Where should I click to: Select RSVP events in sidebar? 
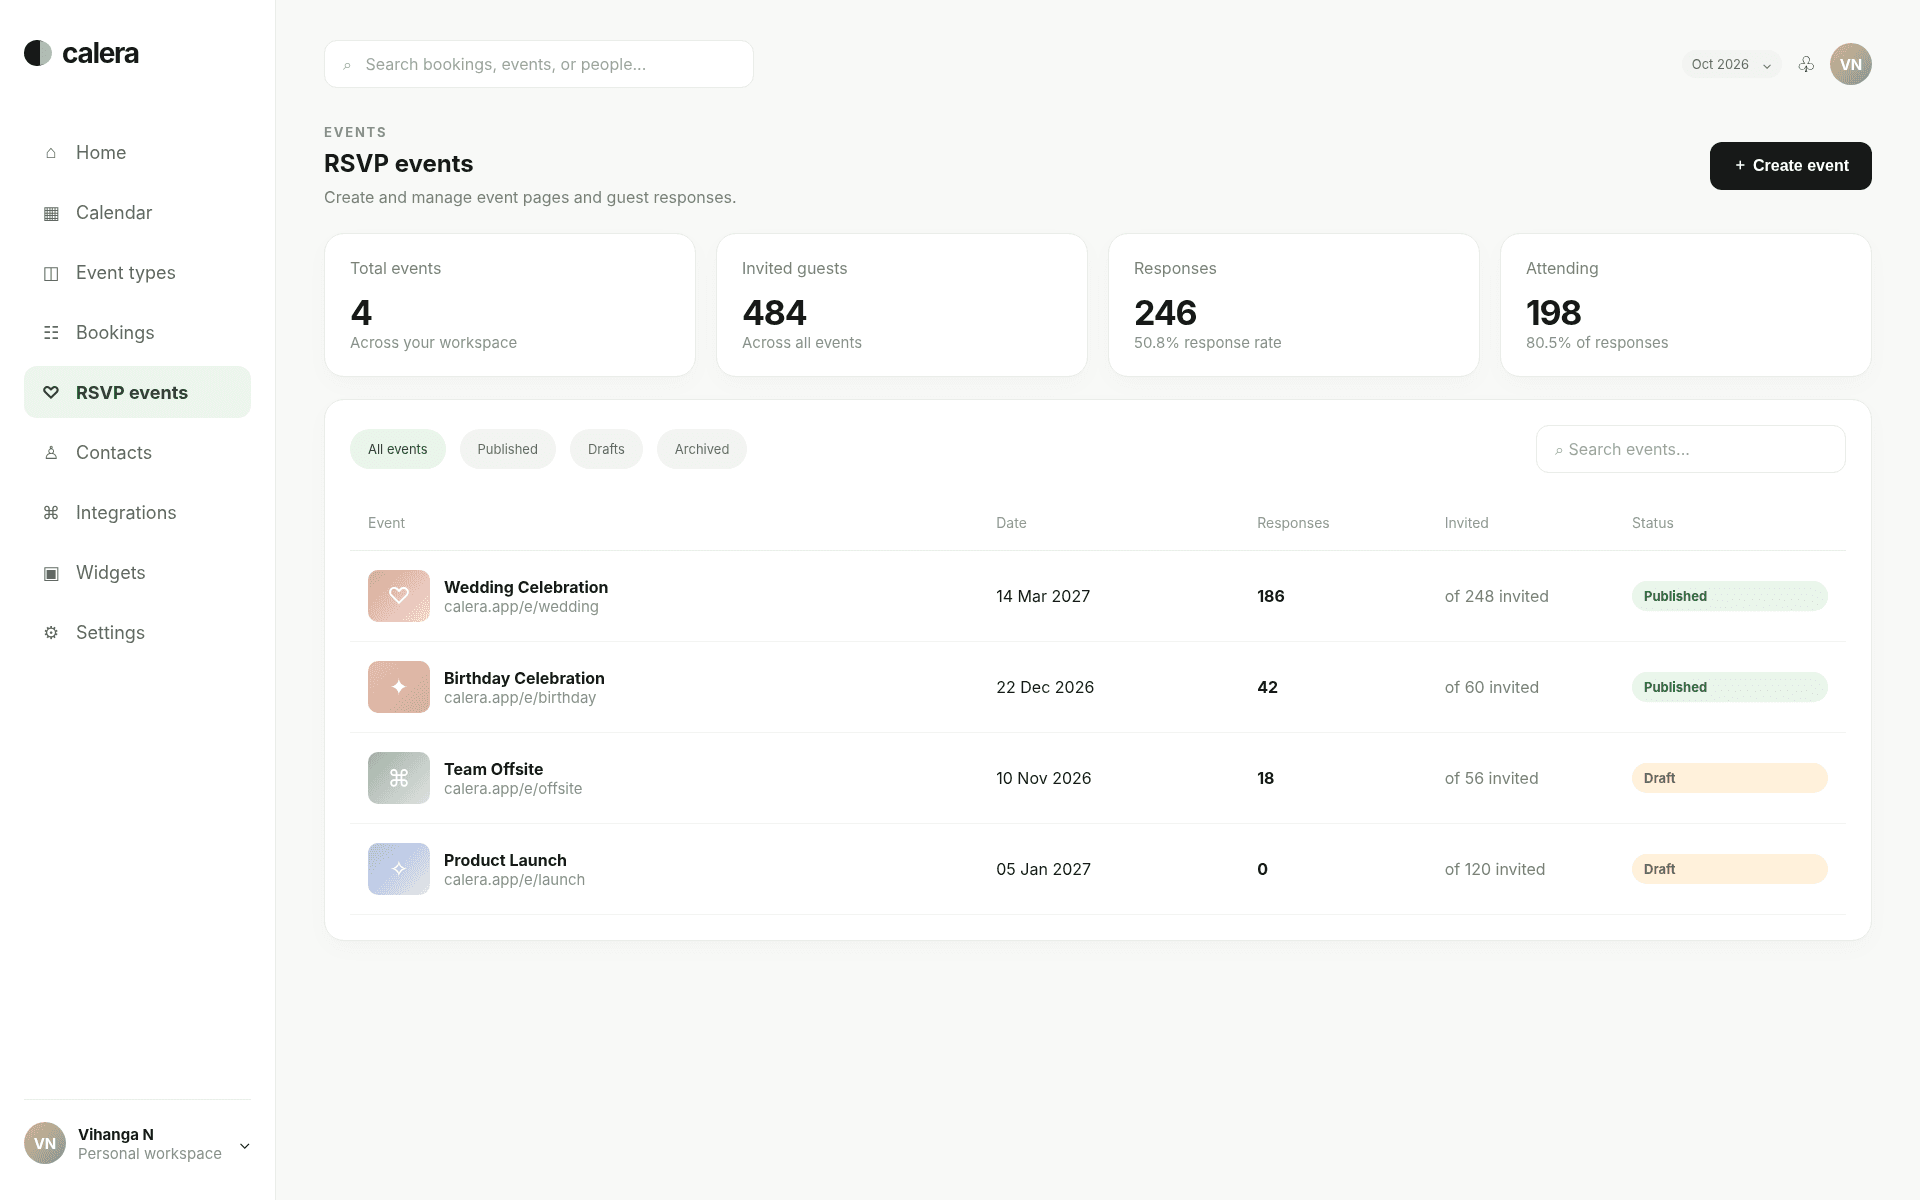click(x=137, y=392)
